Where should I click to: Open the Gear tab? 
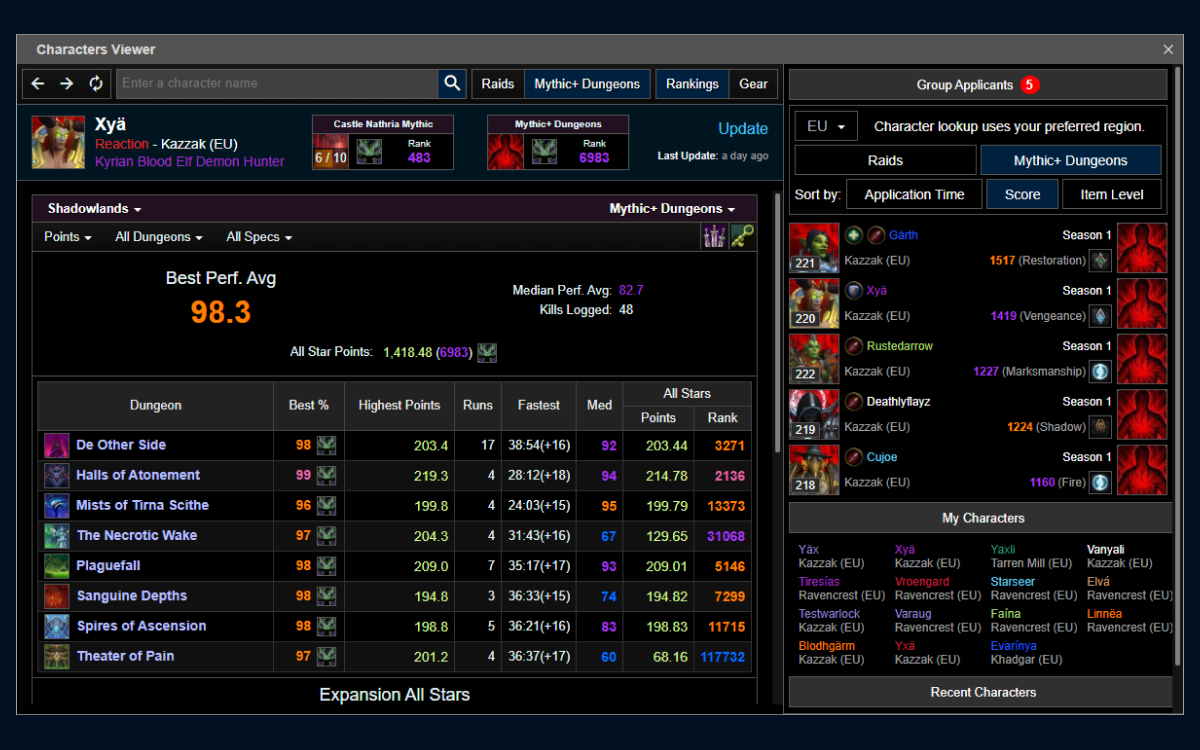(753, 84)
